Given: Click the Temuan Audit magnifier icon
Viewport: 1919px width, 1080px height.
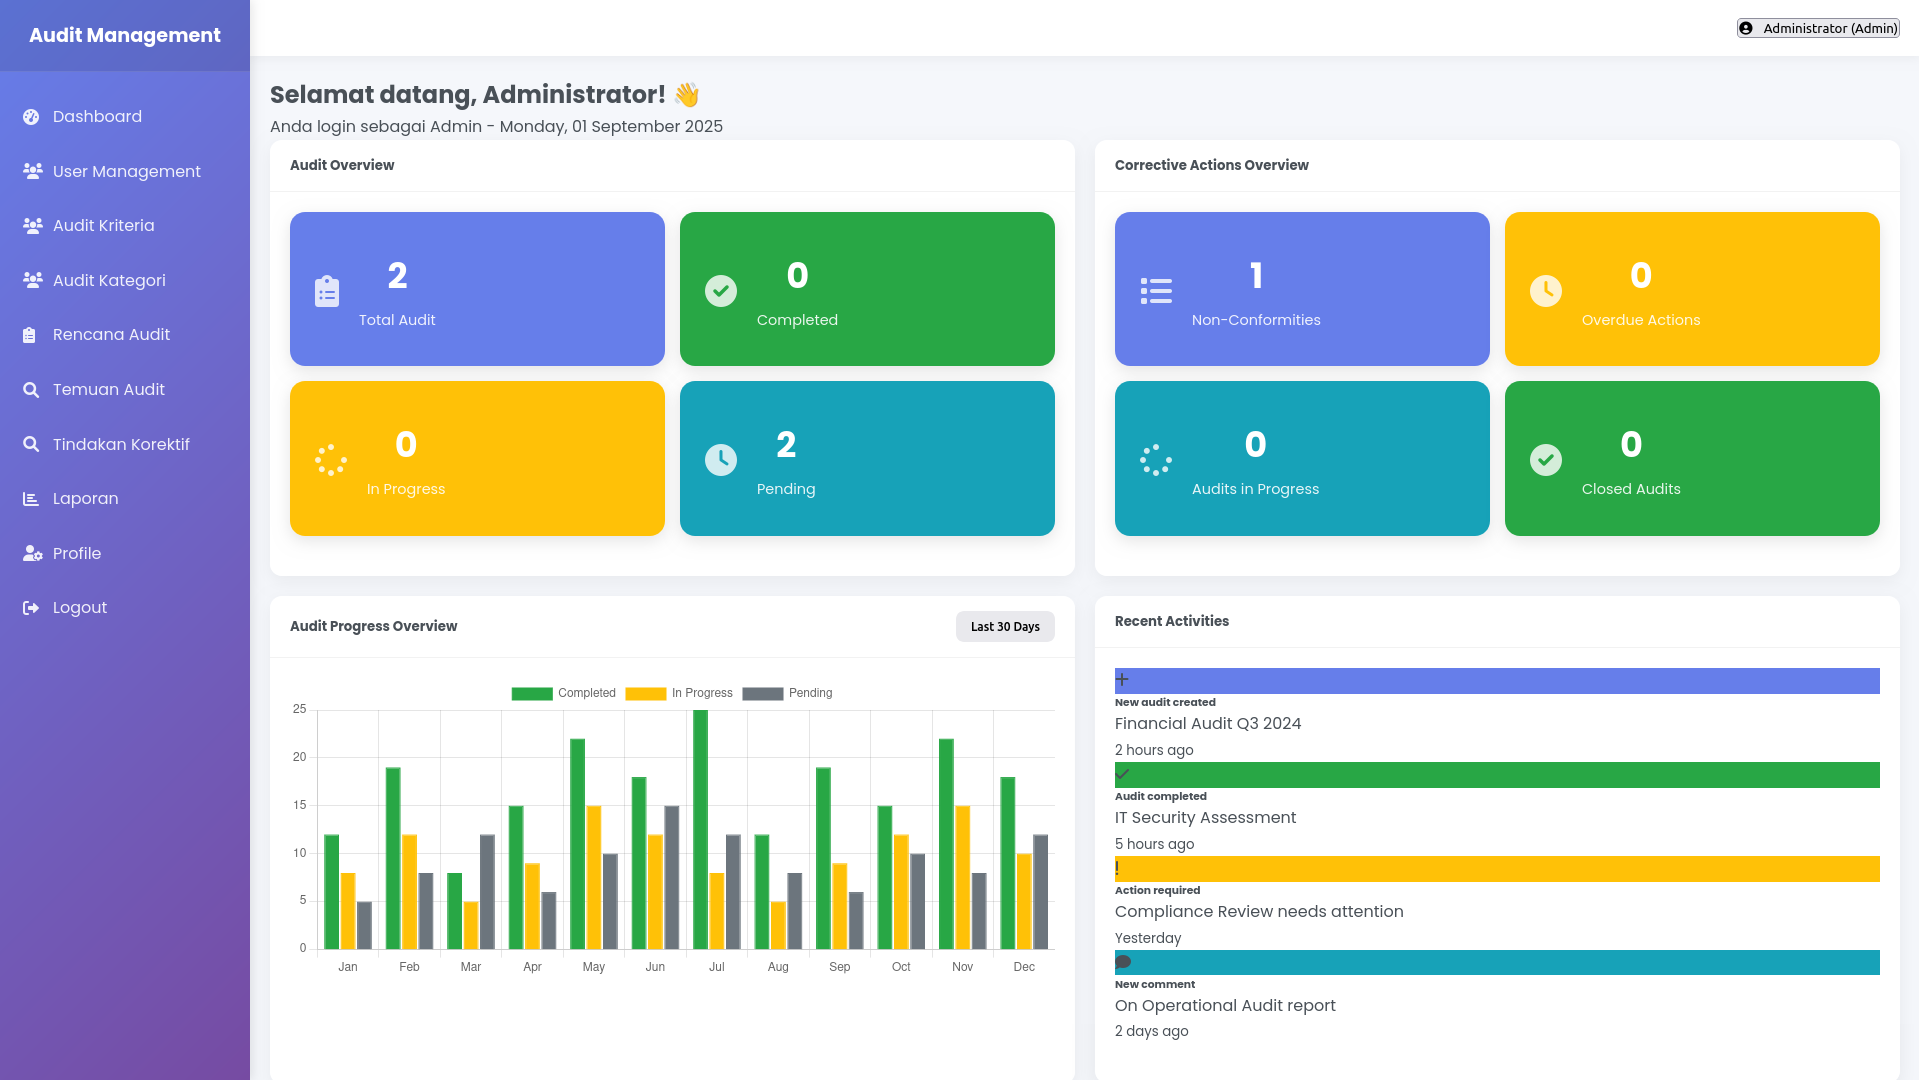Looking at the screenshot, I should [x=31, y=389].
